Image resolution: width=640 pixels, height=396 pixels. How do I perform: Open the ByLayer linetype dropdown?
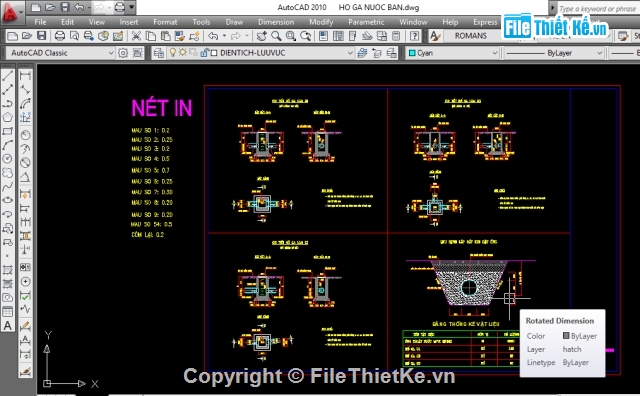coord(554,53)
